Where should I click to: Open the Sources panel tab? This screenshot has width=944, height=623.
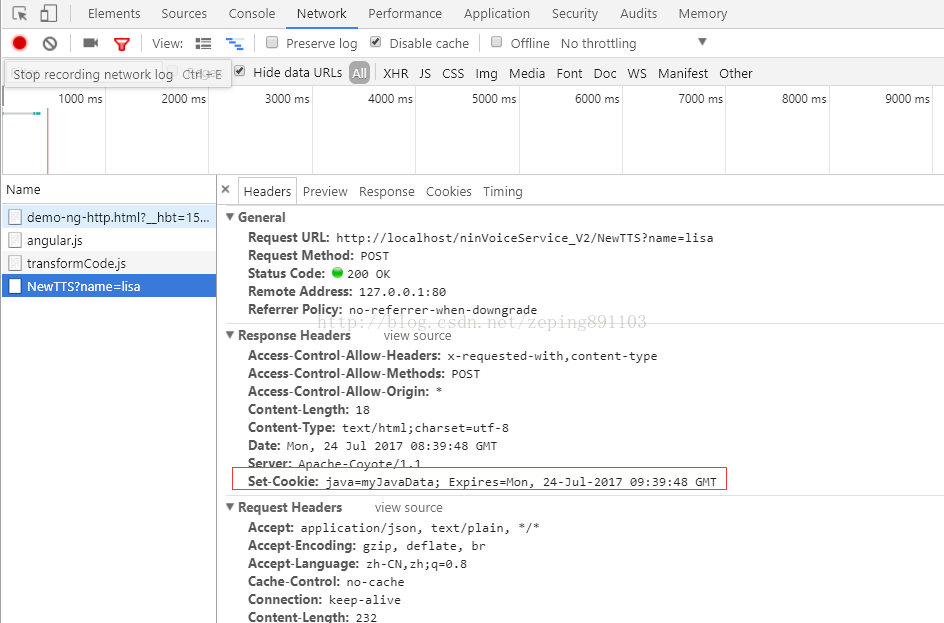coord(184,13)
